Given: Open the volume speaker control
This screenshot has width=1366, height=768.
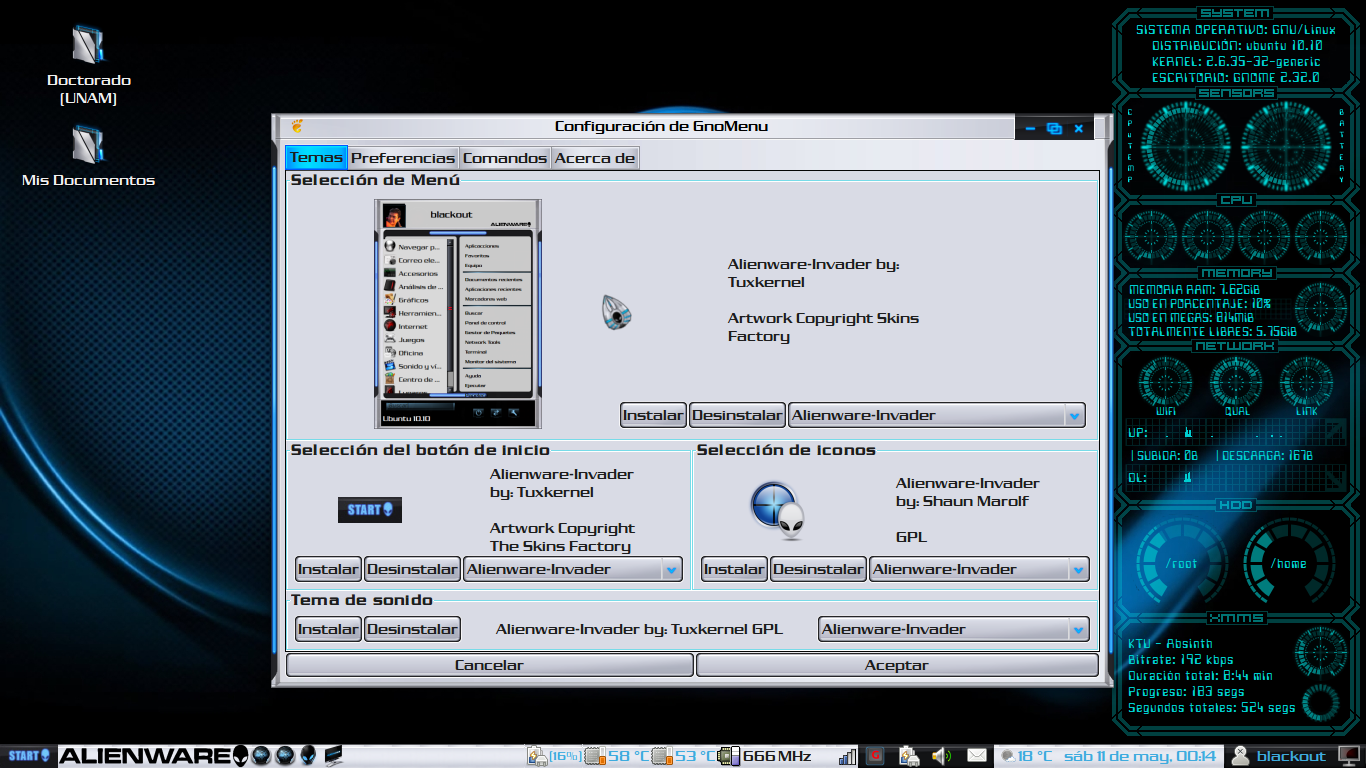Looking at the screenshot, I should pyautogui.click(x=942, y=757).
